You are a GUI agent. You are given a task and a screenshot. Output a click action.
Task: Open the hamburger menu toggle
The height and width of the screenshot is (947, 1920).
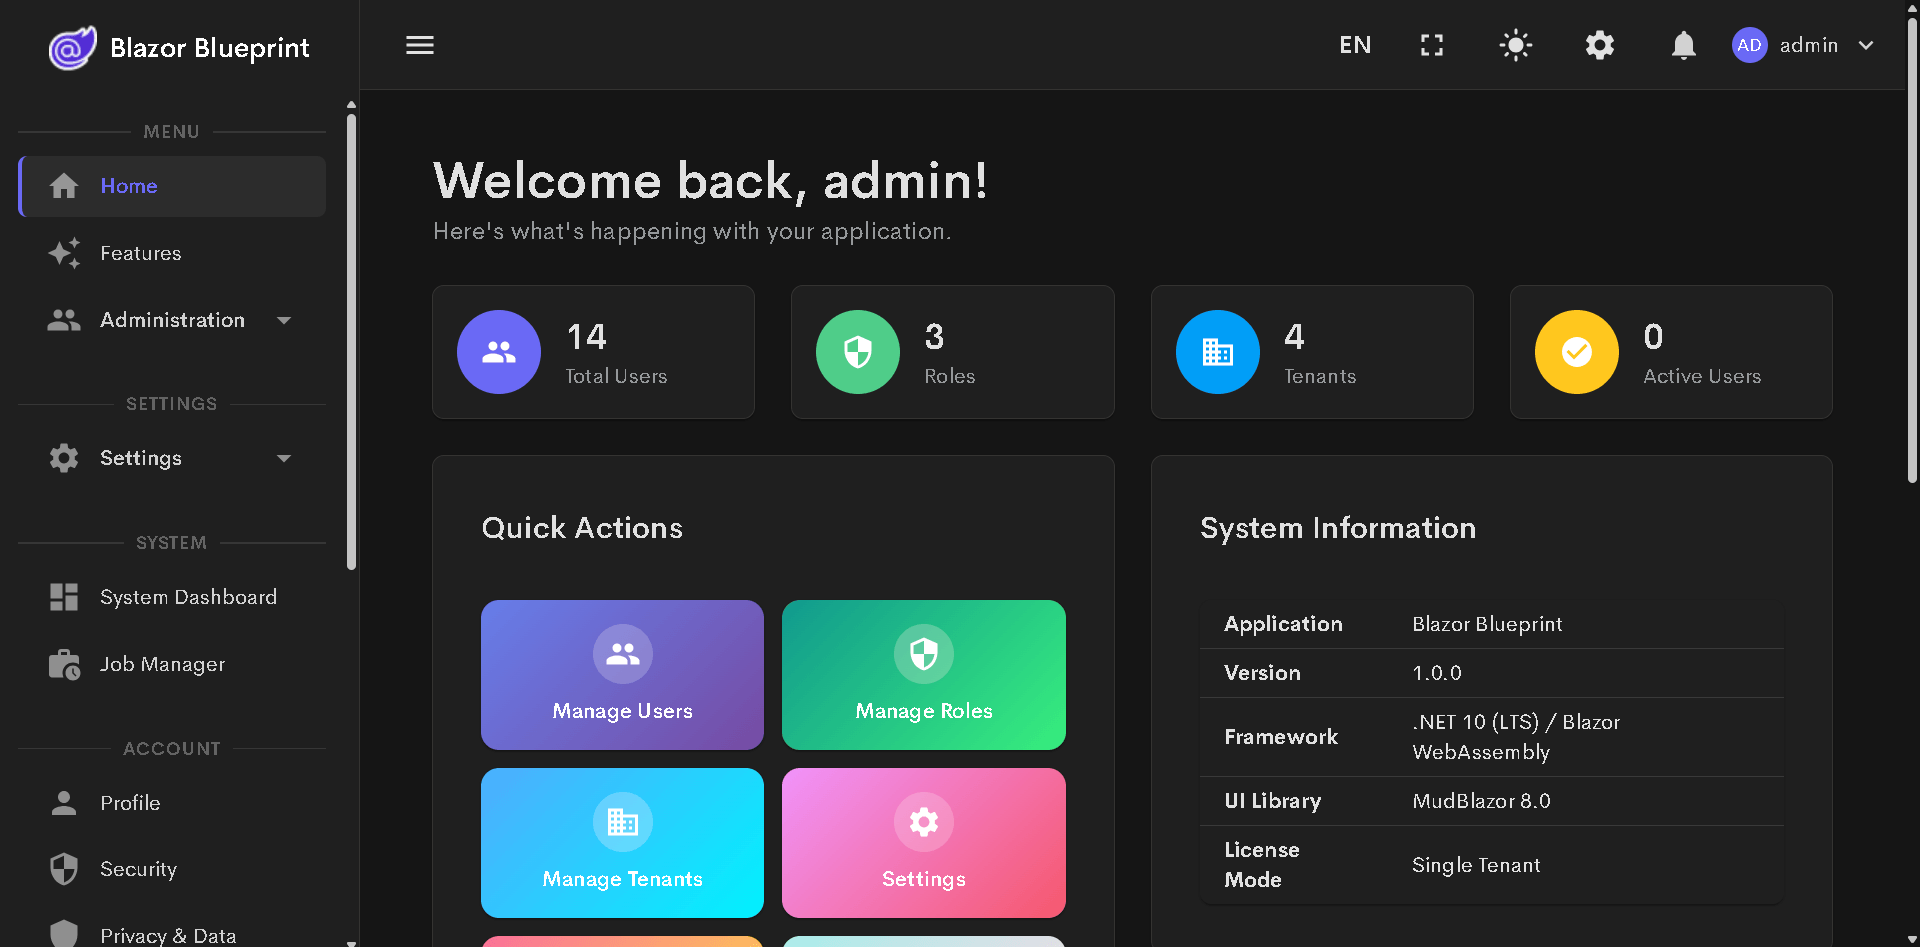[x=419, y=45]
